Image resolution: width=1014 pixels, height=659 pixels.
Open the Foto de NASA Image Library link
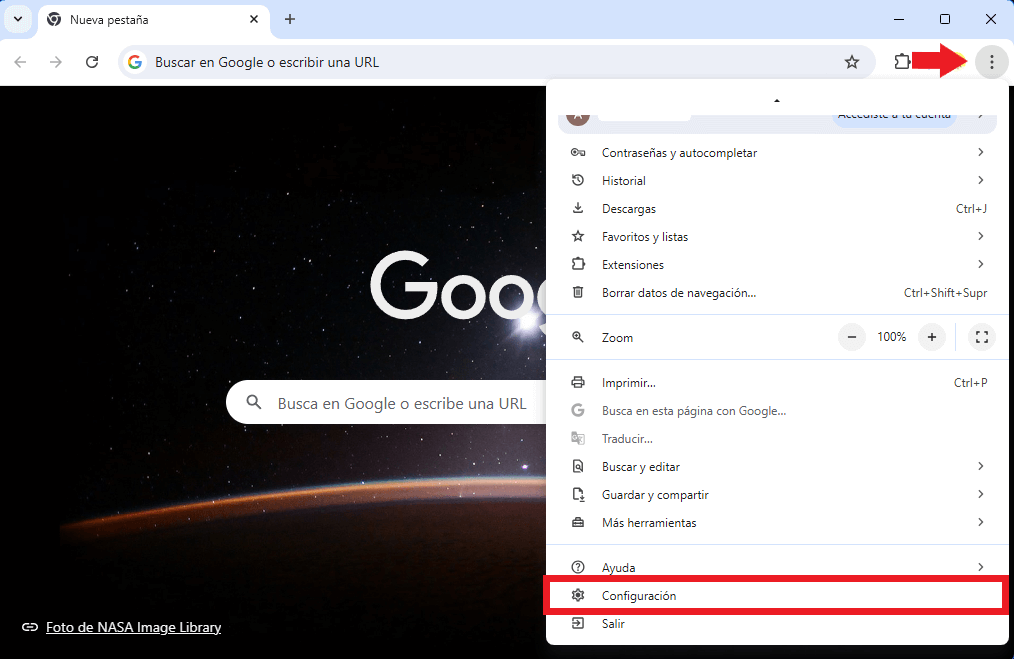click(133, 627)
